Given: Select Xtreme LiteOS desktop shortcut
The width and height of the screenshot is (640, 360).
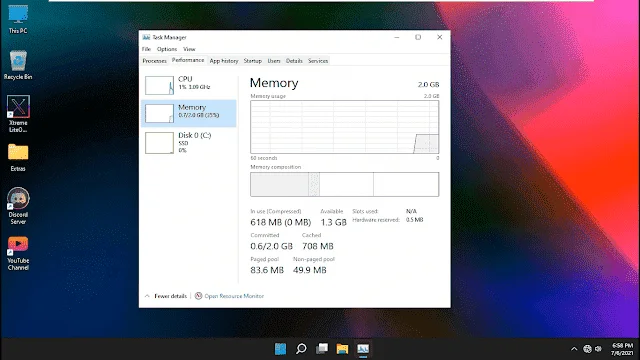Looking at the screenshot, I should tap(18, 113).
